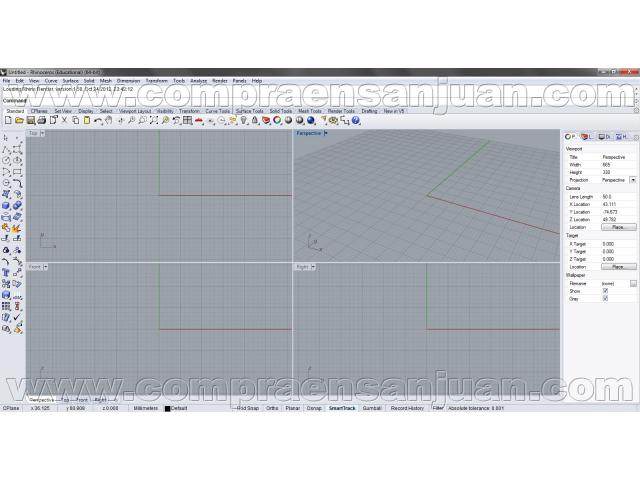Switch to the CPlanes toolbar tab
Viewport: 640px width, 480px height.
pos(39,111)
